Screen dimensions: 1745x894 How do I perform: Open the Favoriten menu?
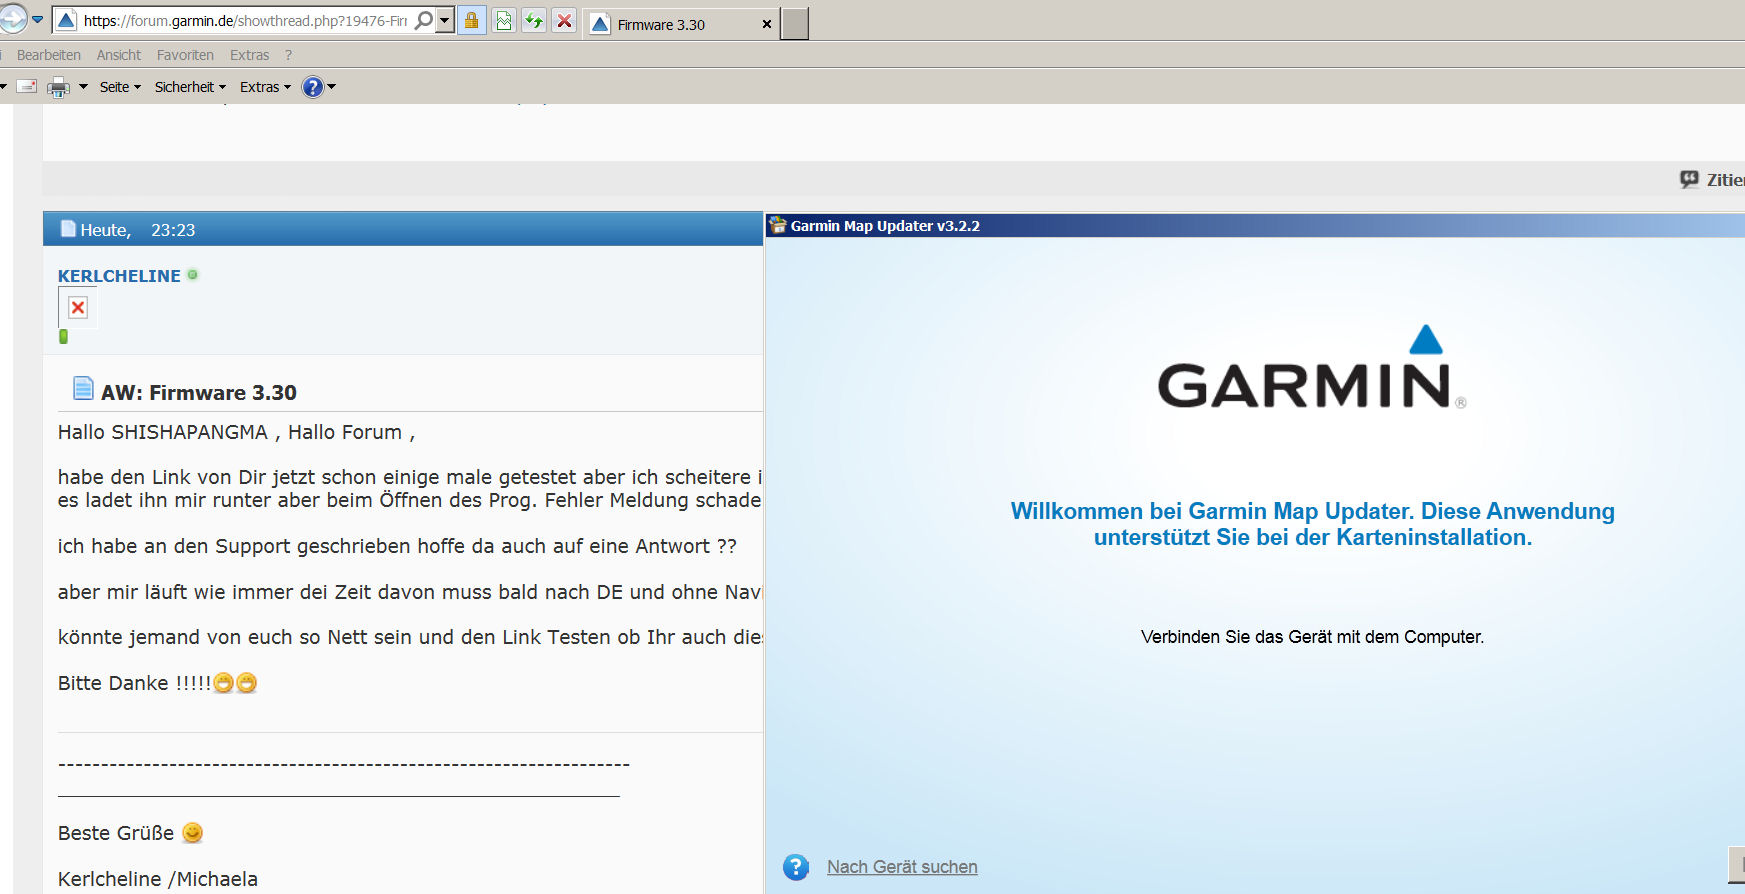click(x=185, y=55)
